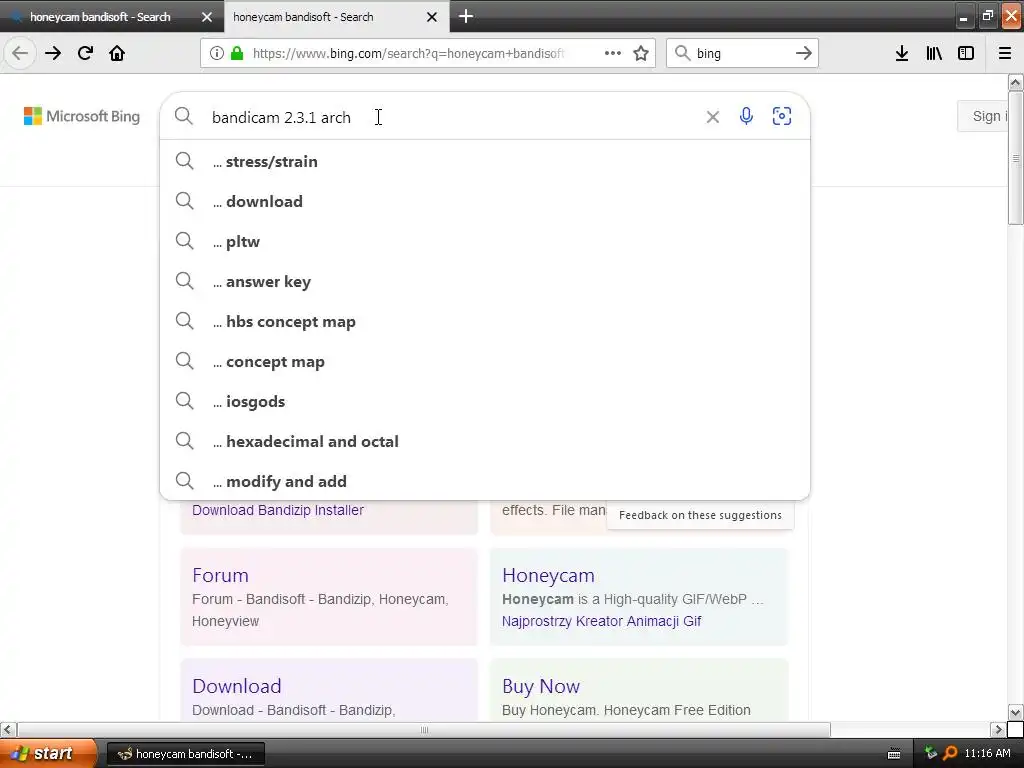Select the hbs concept map suggestion
Image resolution: width=1024 pixels, height=768 pixels.
tap(485, 321)
